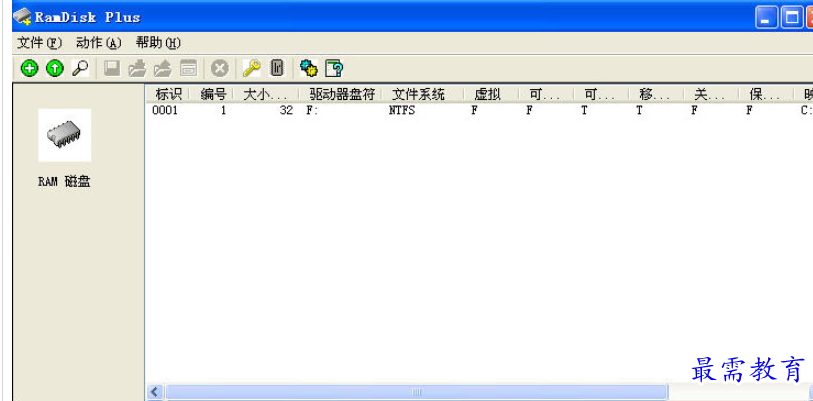
Task: Click the memory chip toolbar icon
Action: 277,68
